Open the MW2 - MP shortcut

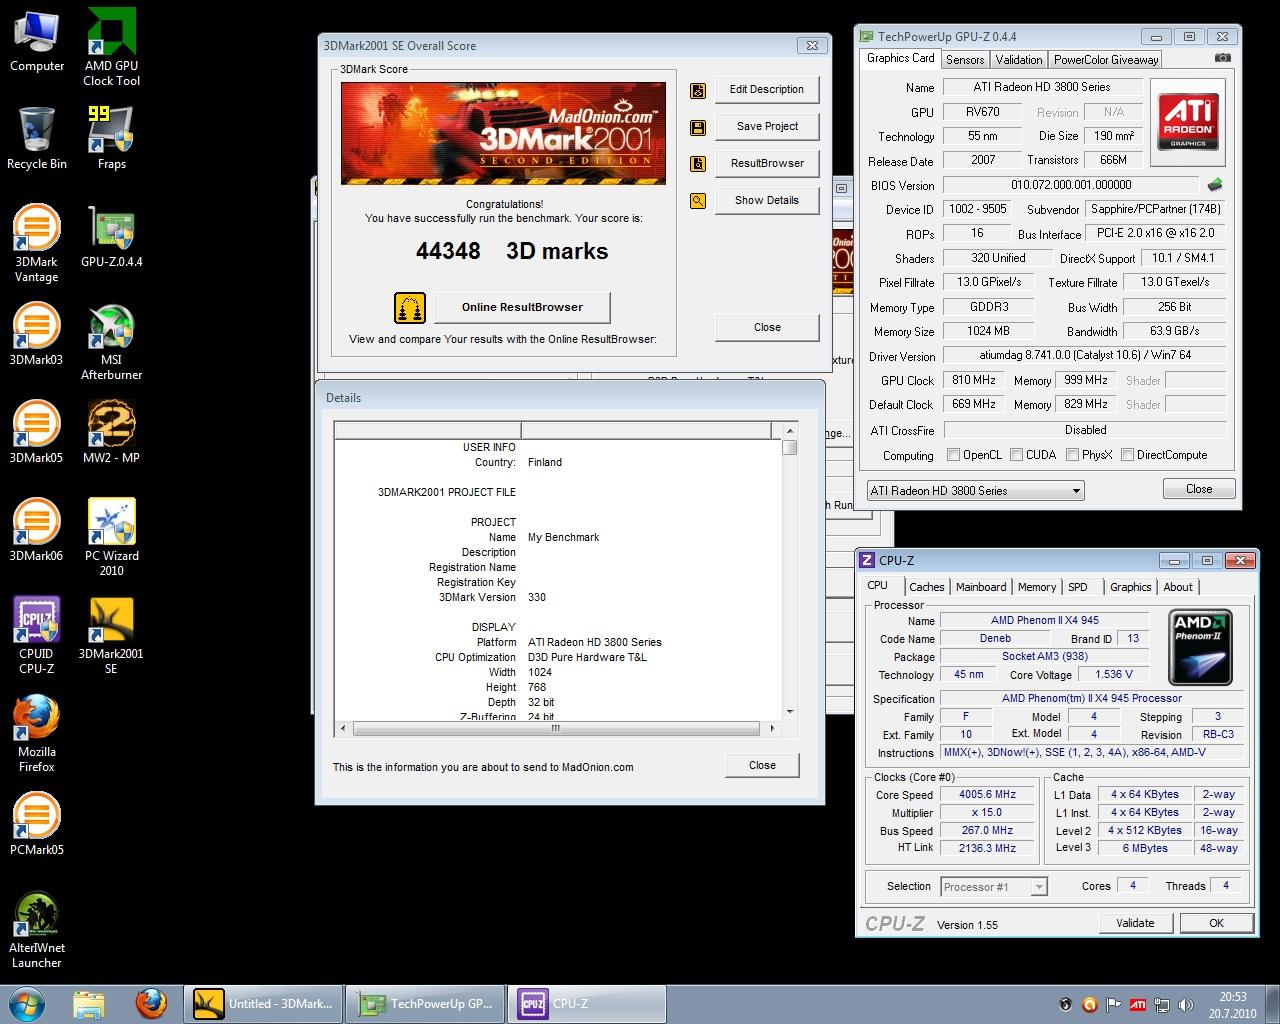coord(111,433)
